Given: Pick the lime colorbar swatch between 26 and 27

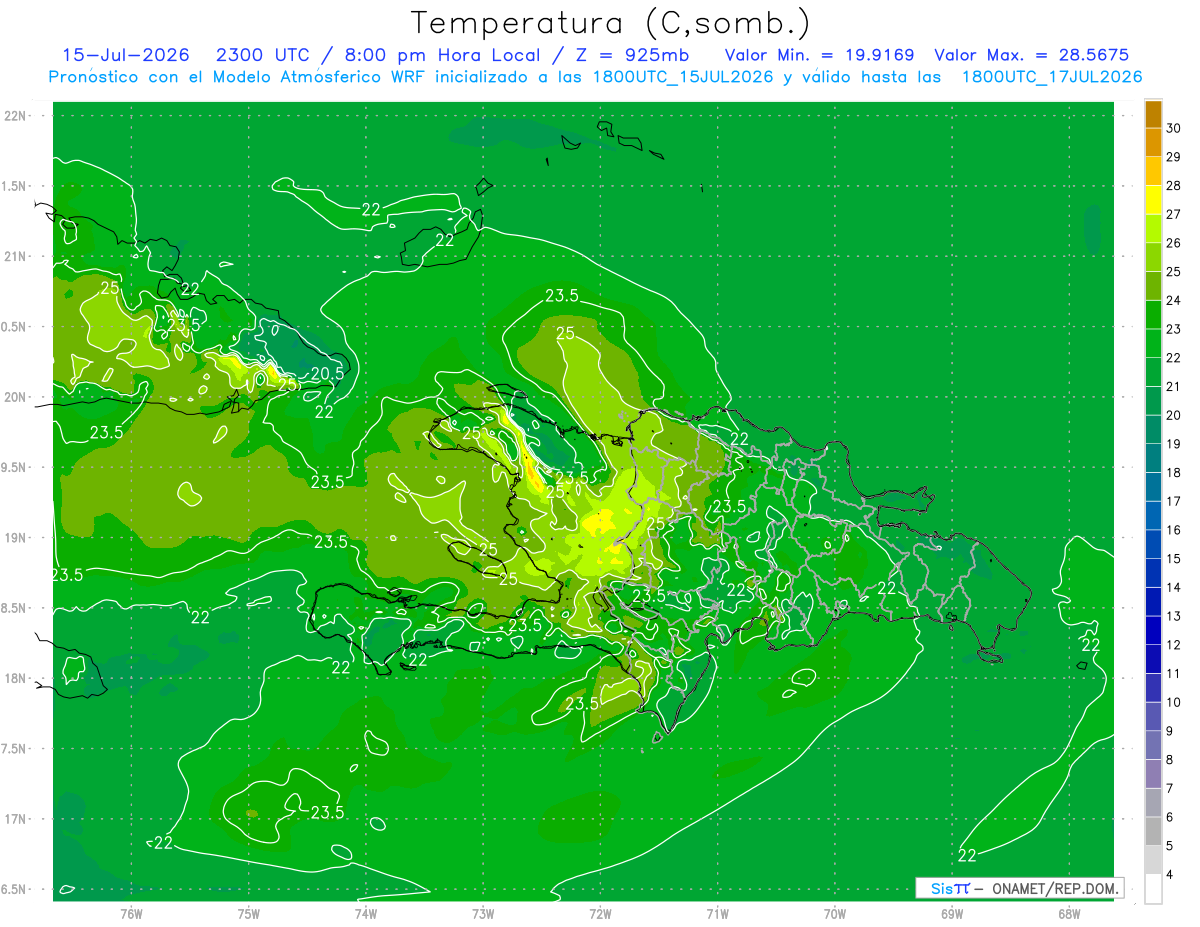Looking at the screenshot, I should 1153,229.
